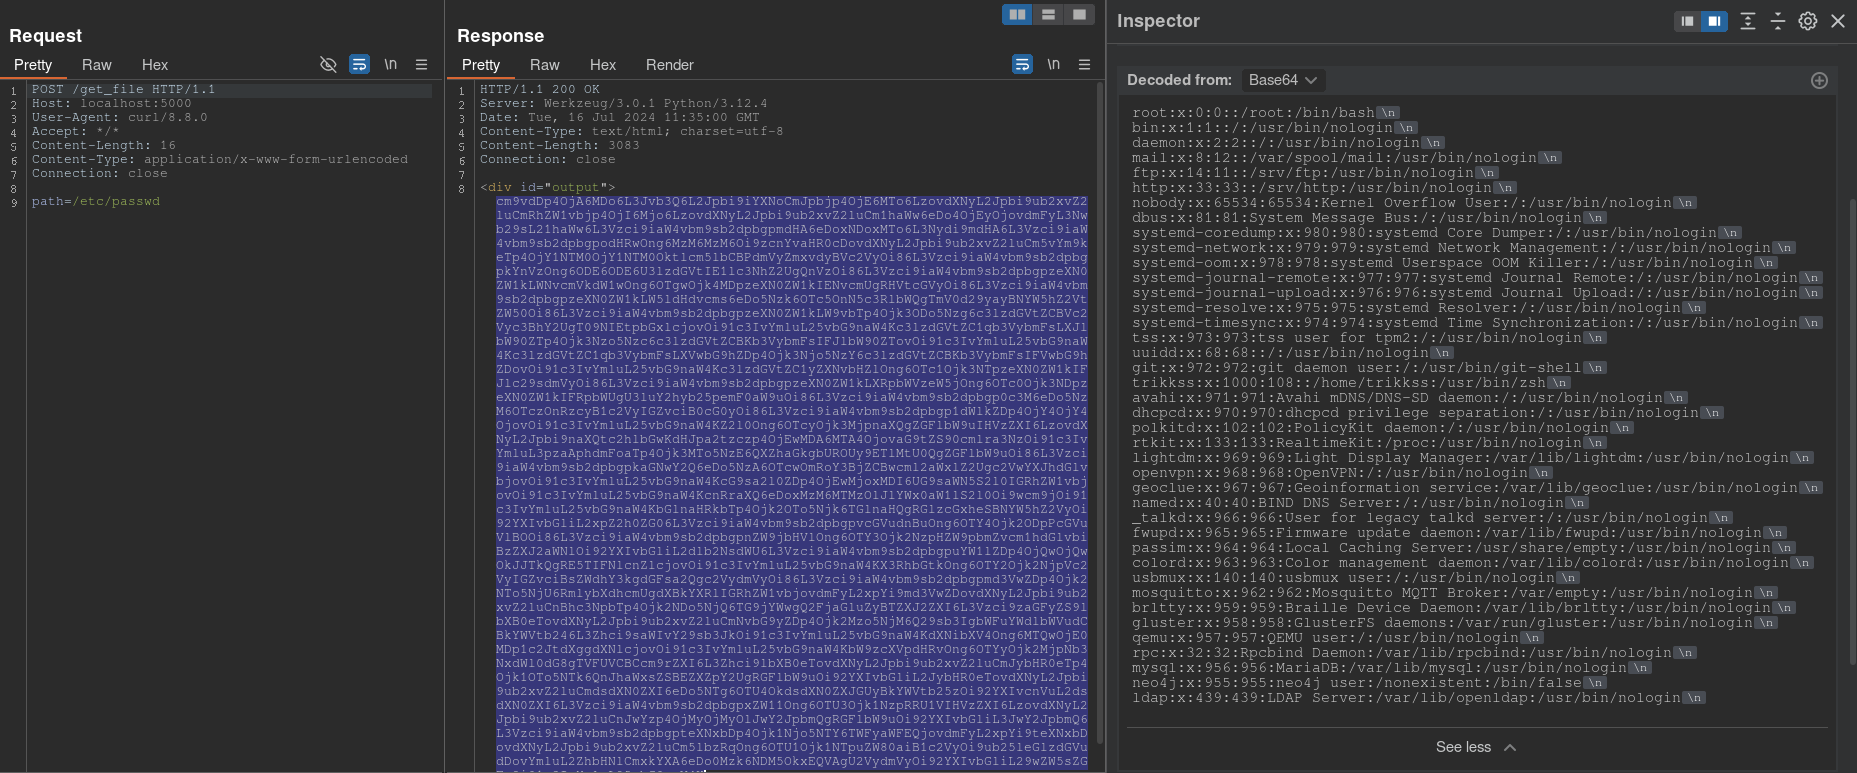Open the Base64 decoding dropdown
The width and height of the screenshot is (1857, 773).
click(1283, 80)
